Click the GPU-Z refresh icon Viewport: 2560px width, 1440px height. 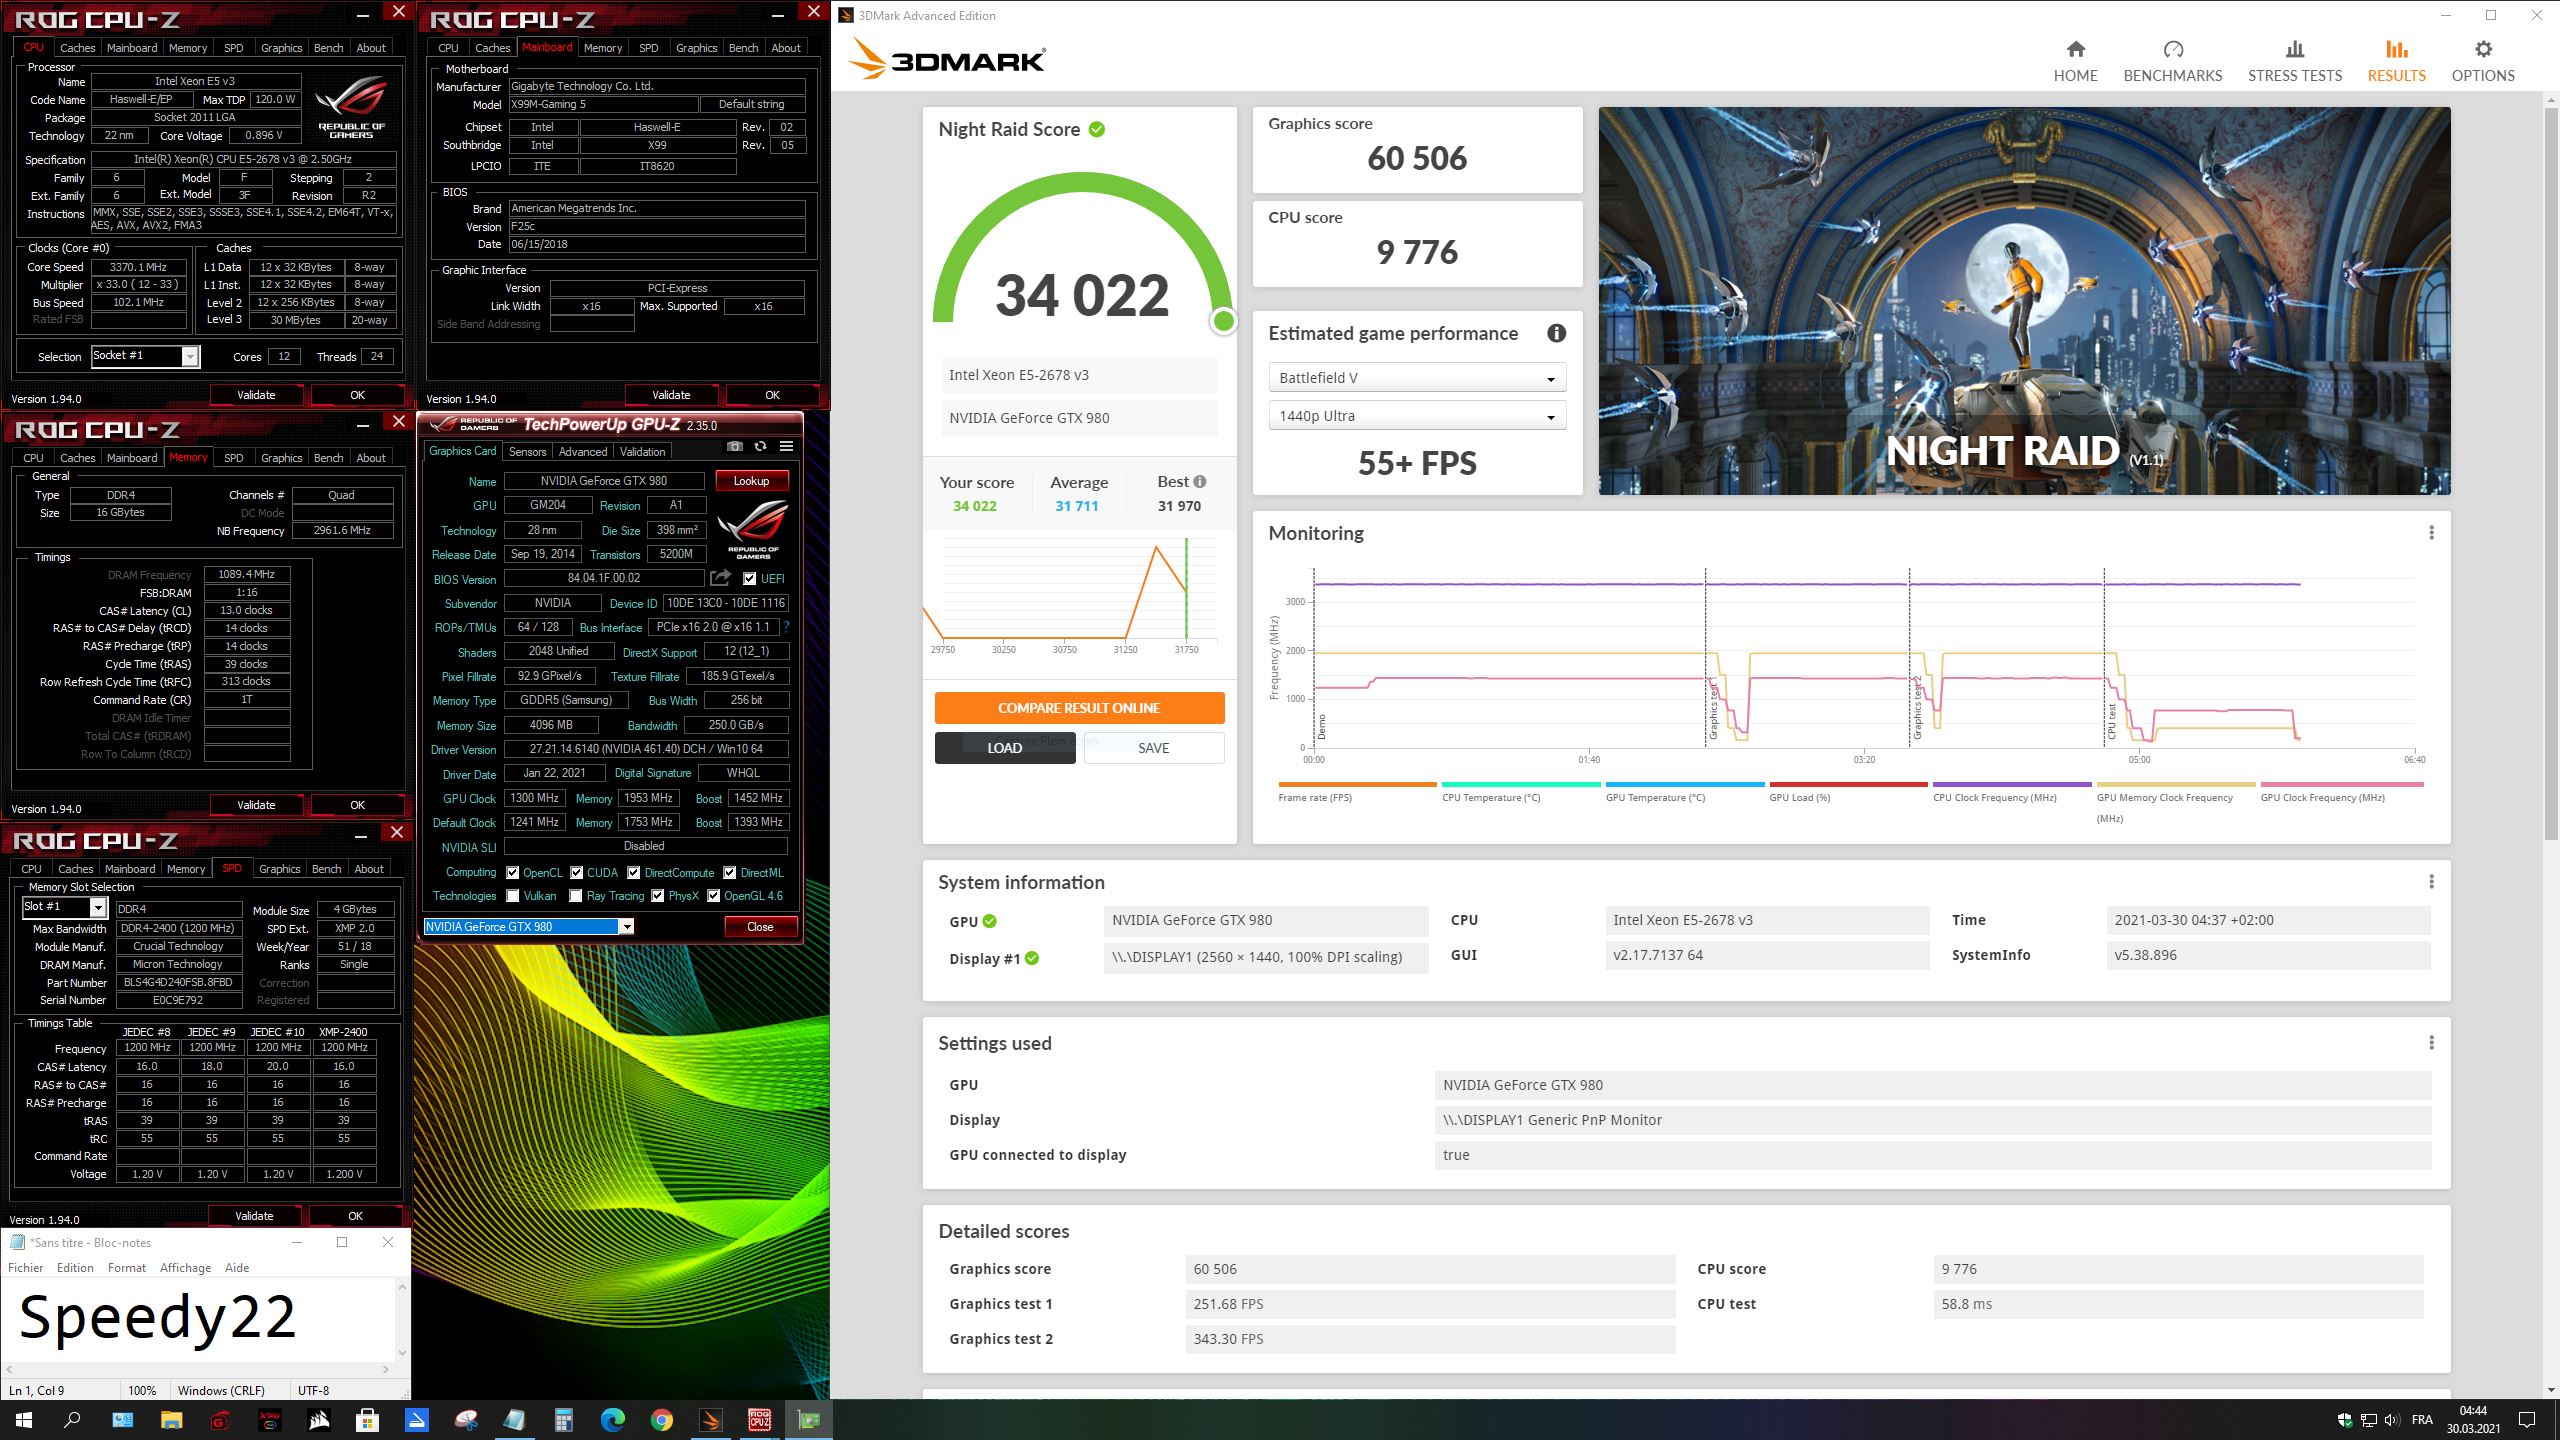(x=760, y=447)
